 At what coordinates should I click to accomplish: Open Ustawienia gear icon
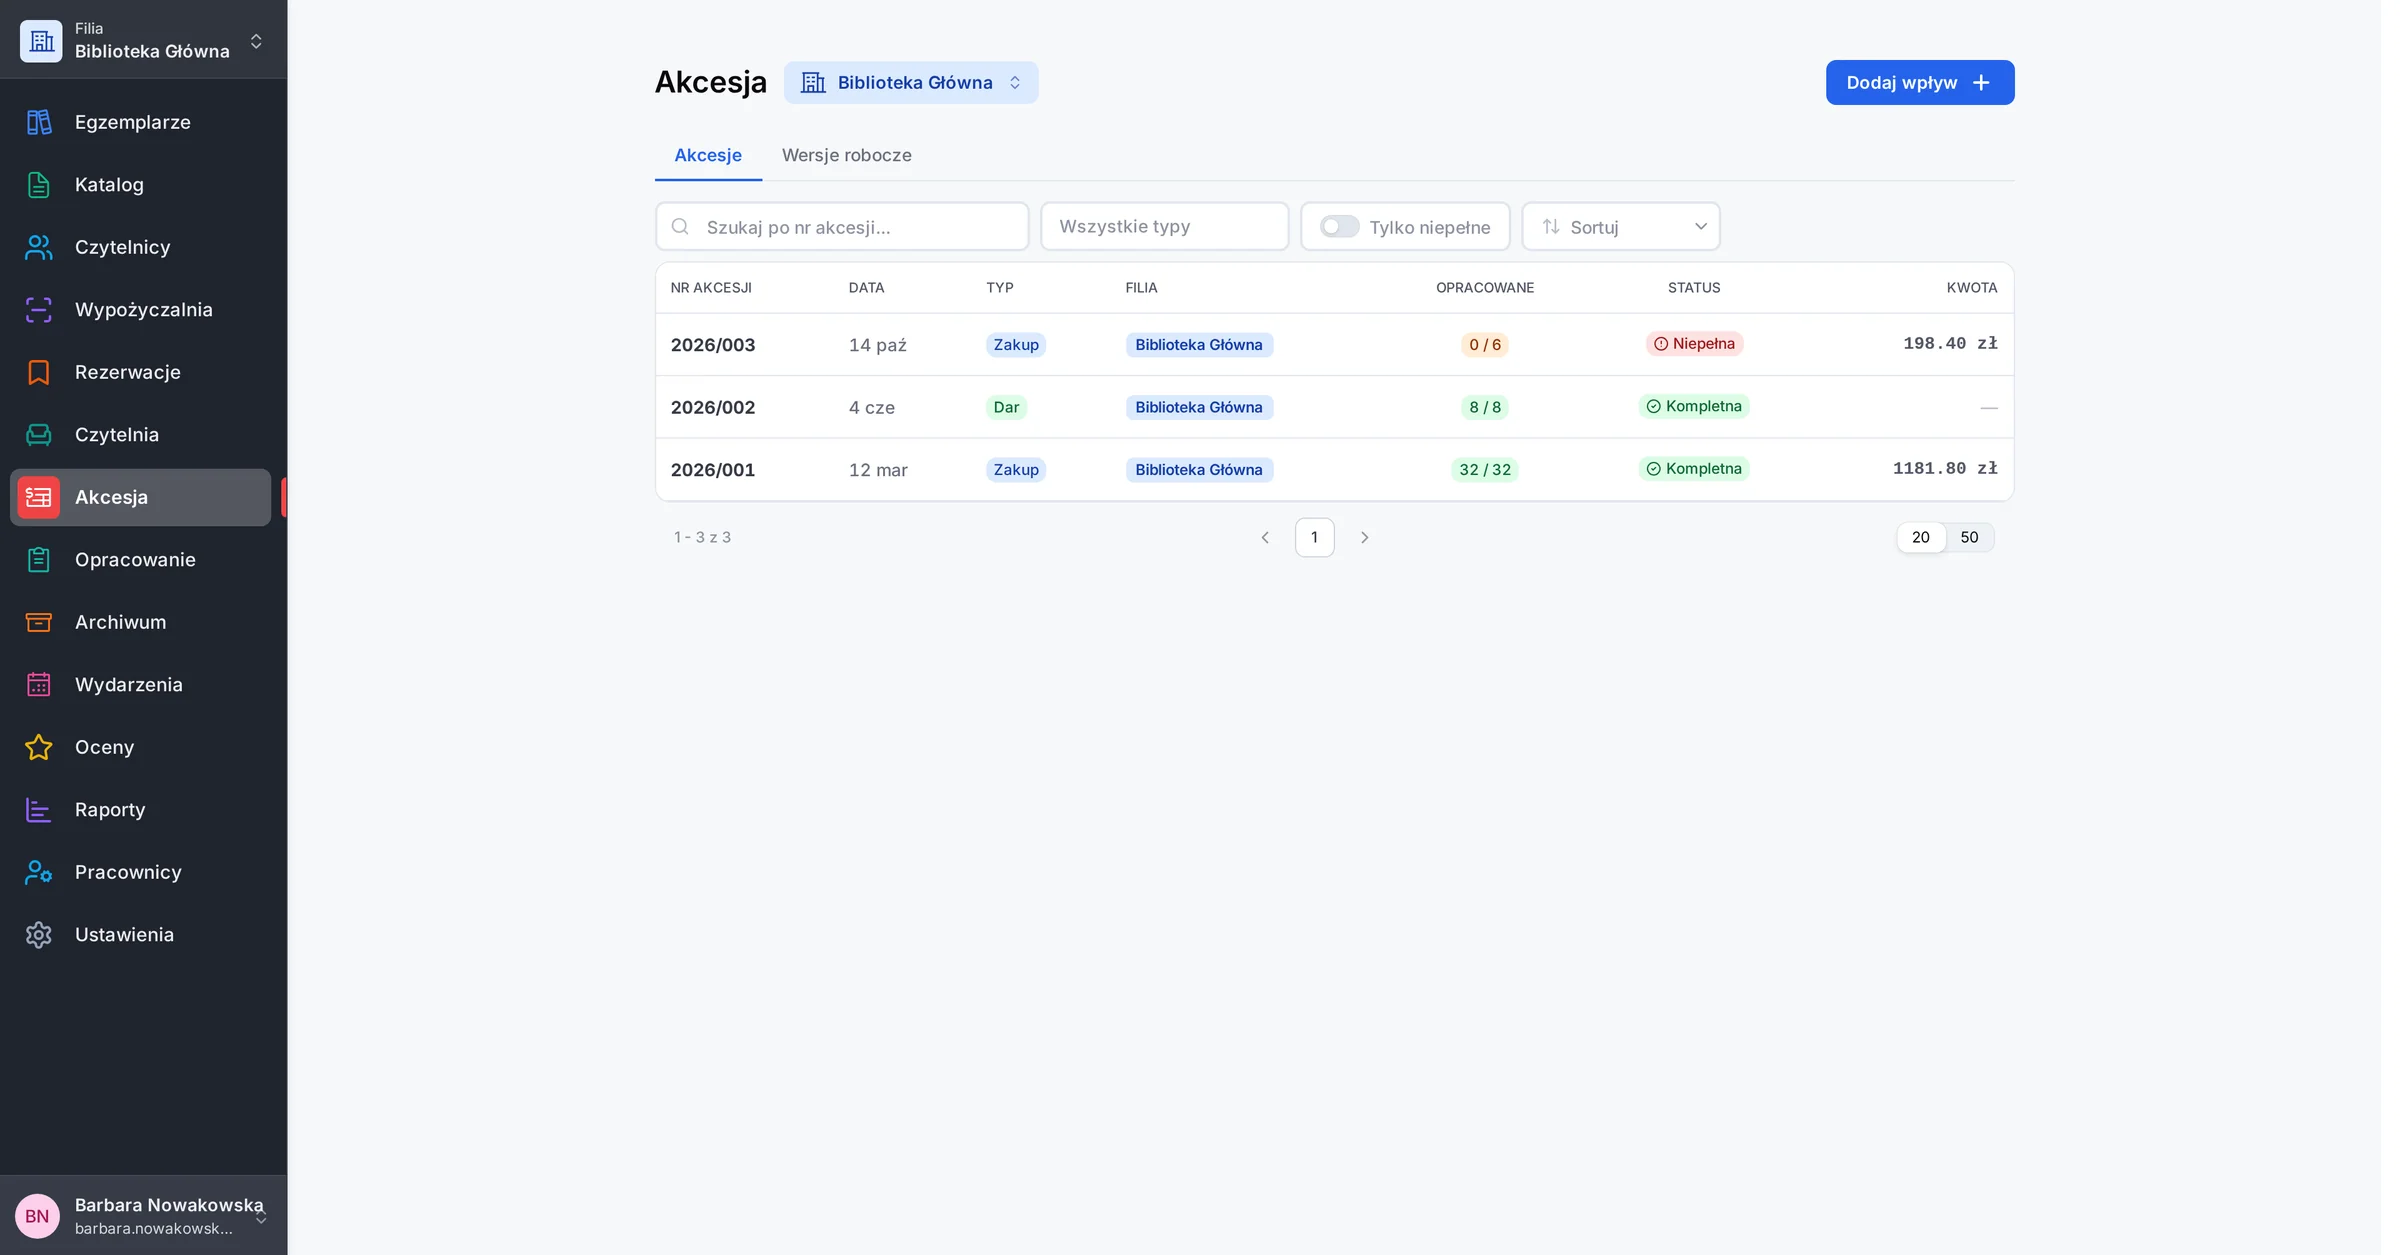click(x=39, y=935)
